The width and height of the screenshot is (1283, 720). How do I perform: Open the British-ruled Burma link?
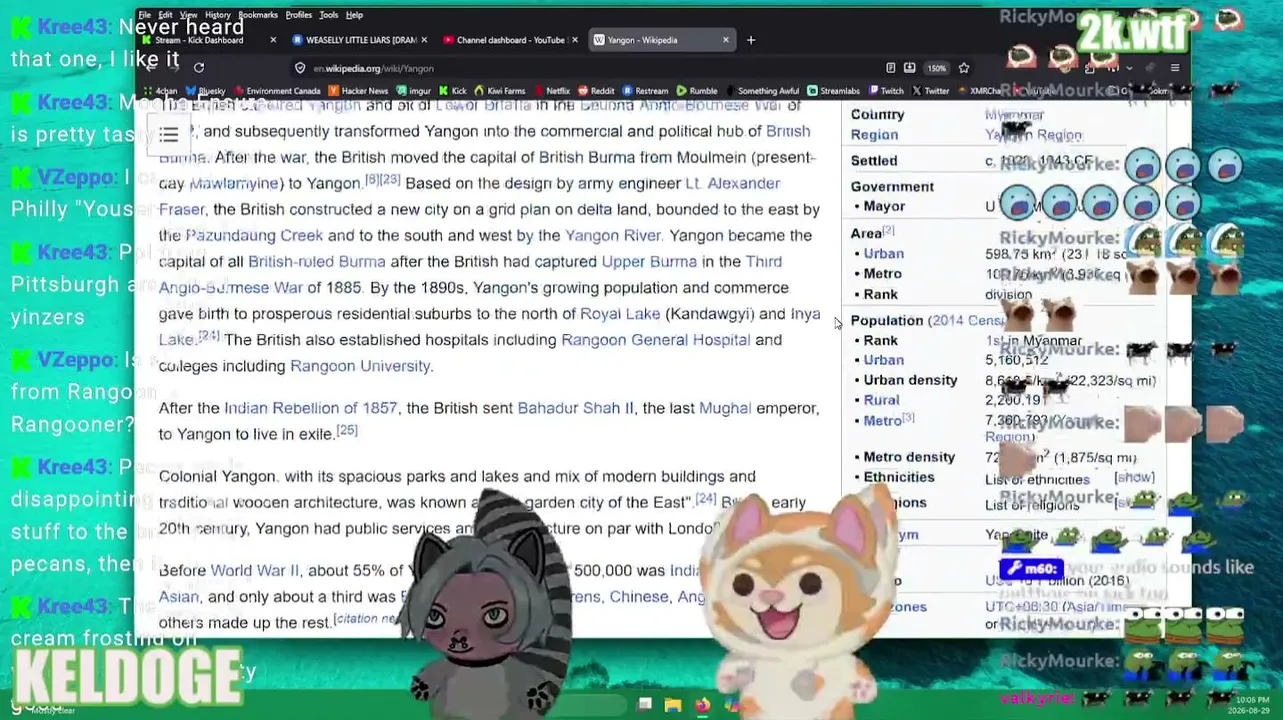pyautogui.click(x=316, y=262)
